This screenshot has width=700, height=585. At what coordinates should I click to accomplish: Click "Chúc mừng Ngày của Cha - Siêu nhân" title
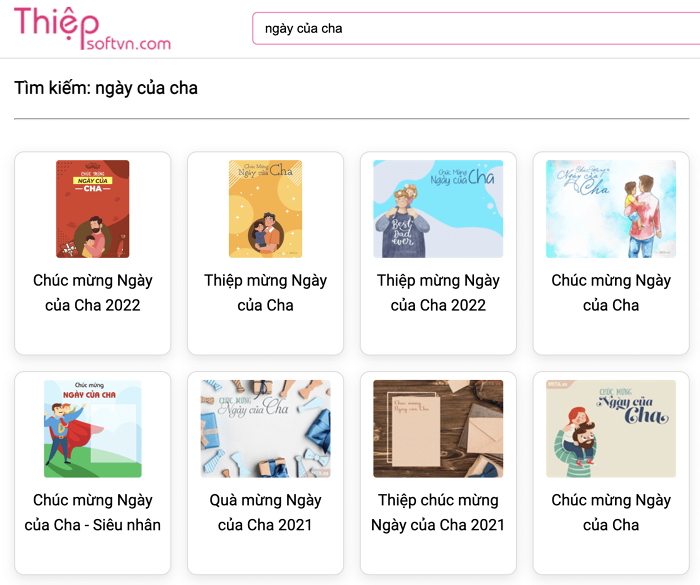tap(92, 512)
